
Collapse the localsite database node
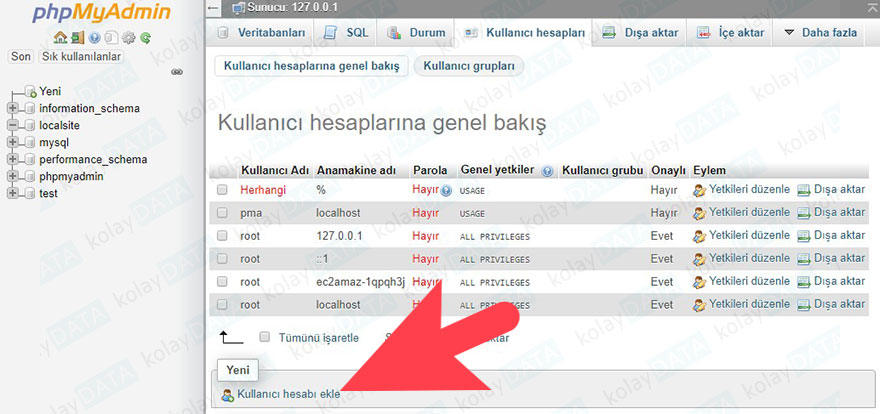point(13,125)
